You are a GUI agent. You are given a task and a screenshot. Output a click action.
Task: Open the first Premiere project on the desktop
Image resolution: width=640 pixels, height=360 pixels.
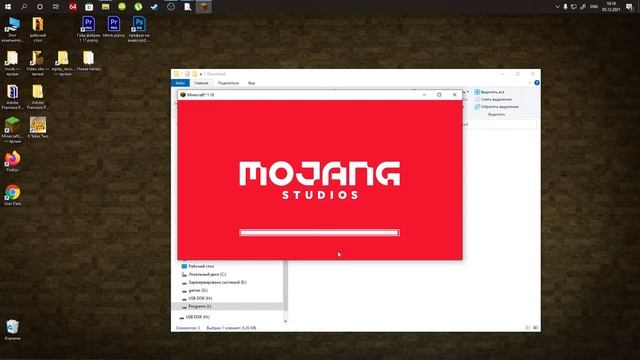(88, 29)
